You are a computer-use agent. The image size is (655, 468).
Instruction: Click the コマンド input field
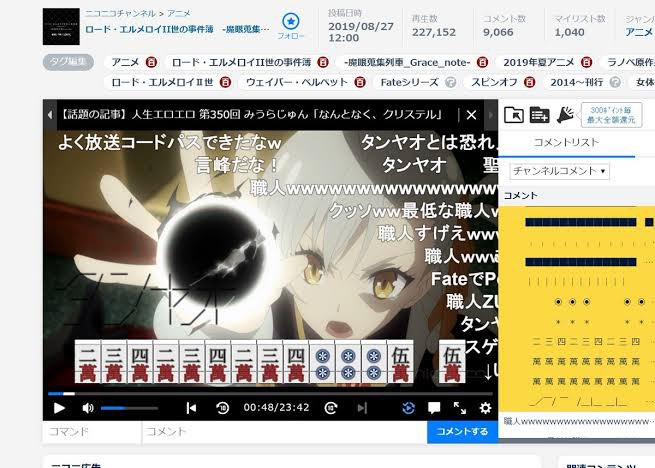92,432
